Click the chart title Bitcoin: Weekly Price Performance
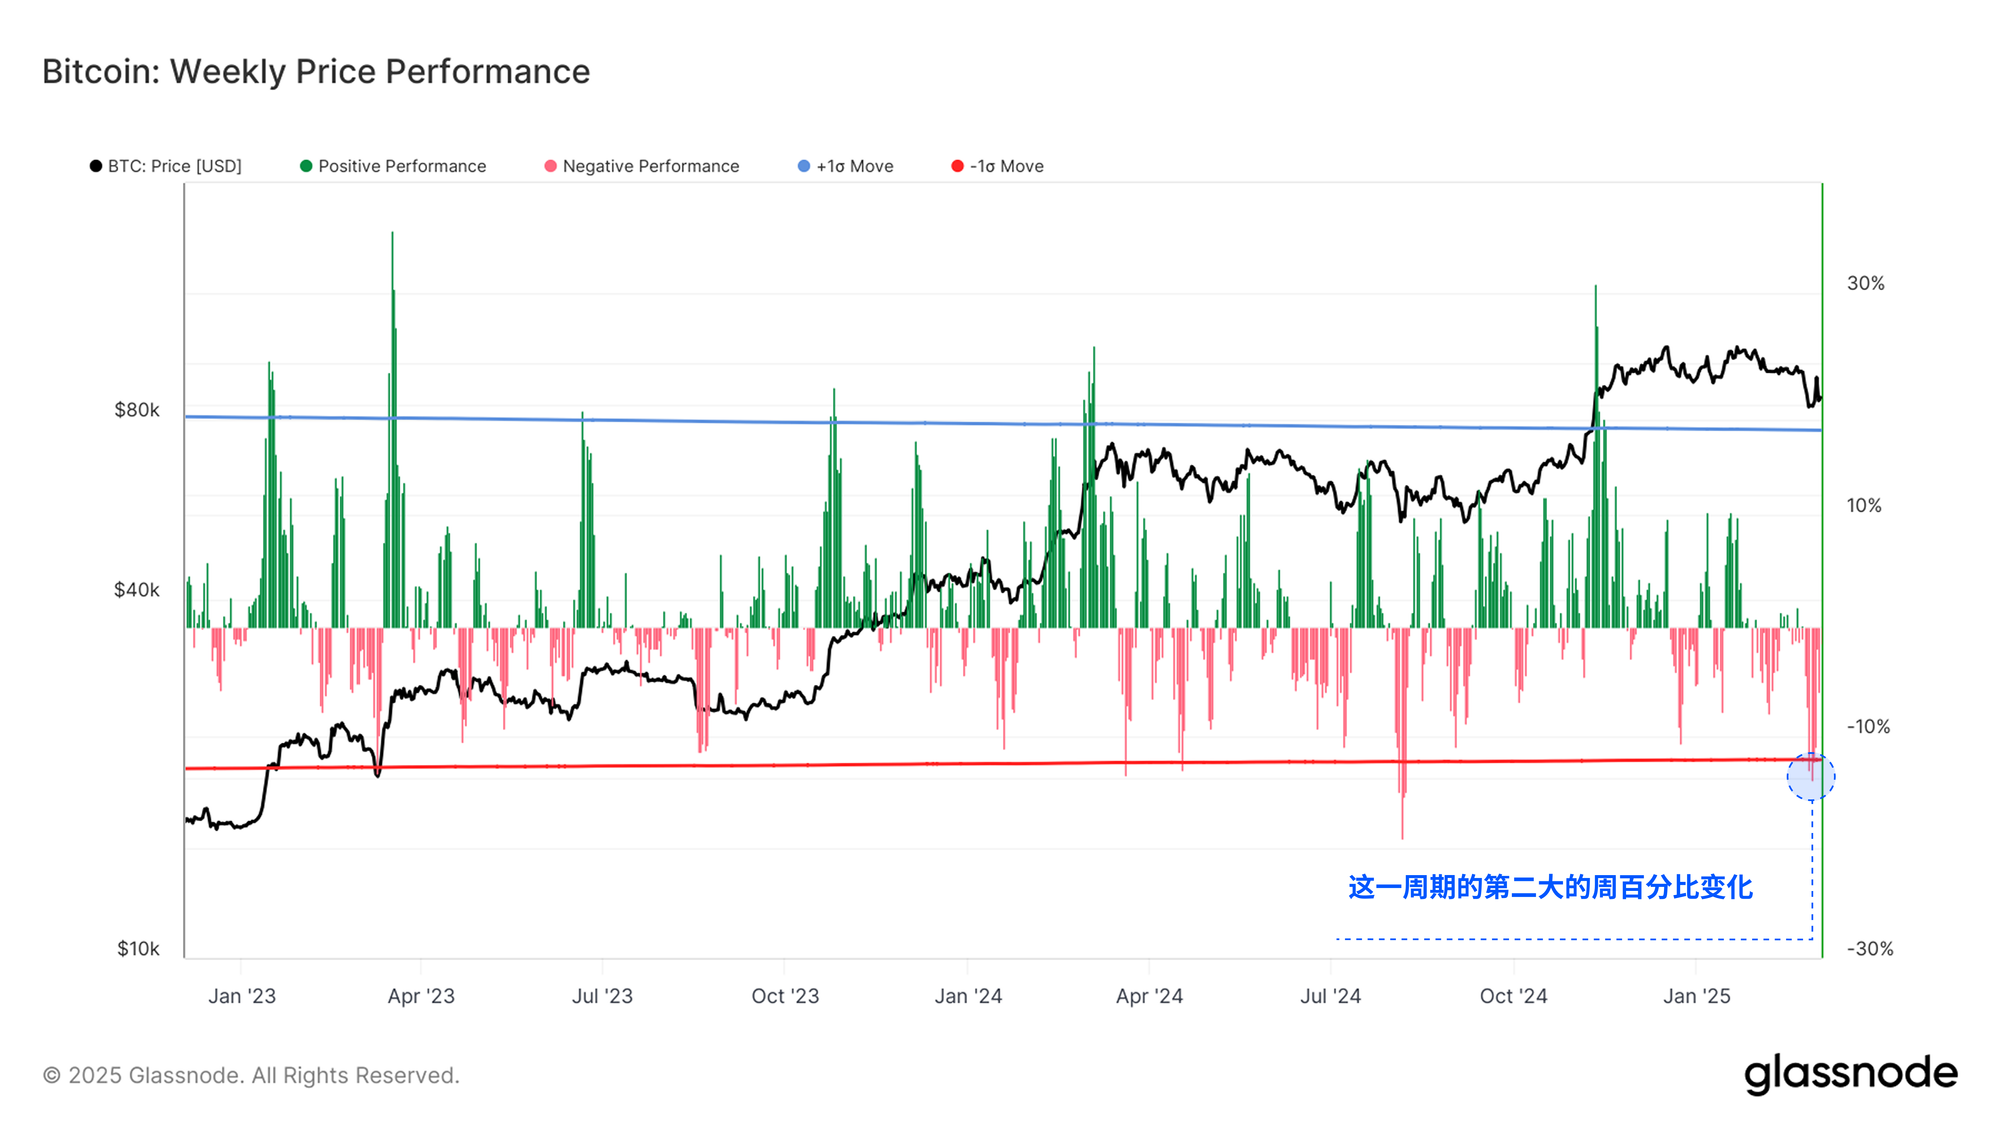 click(316, 72)
